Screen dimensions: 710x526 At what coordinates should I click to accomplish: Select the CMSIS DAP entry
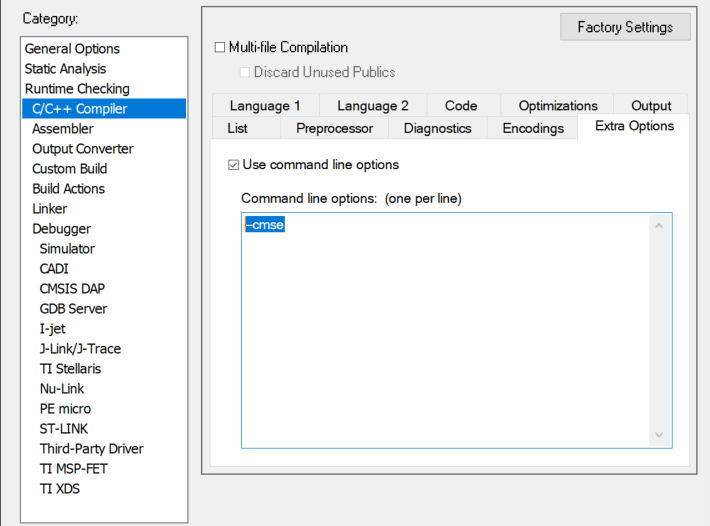[72, 289]
